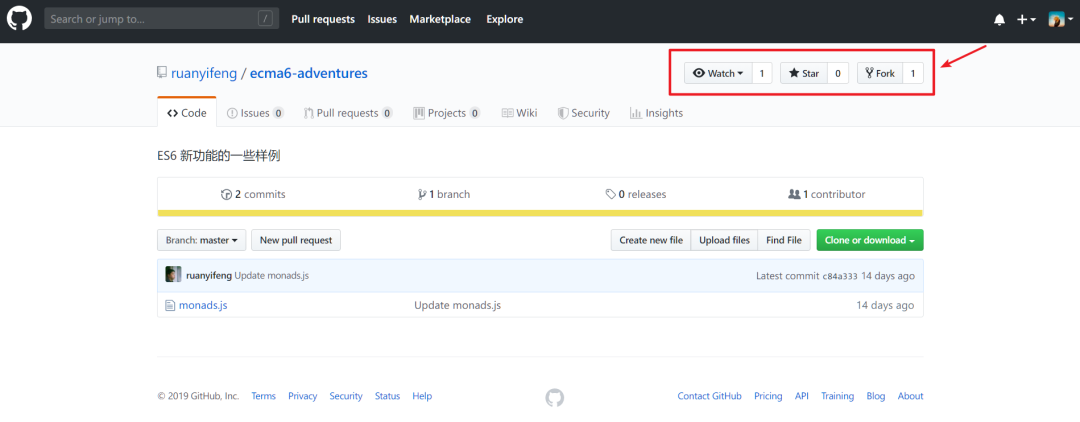Click Create new file
This screenshot has height=422, width=1080.
pyautogui.click(x=651, y=240)
